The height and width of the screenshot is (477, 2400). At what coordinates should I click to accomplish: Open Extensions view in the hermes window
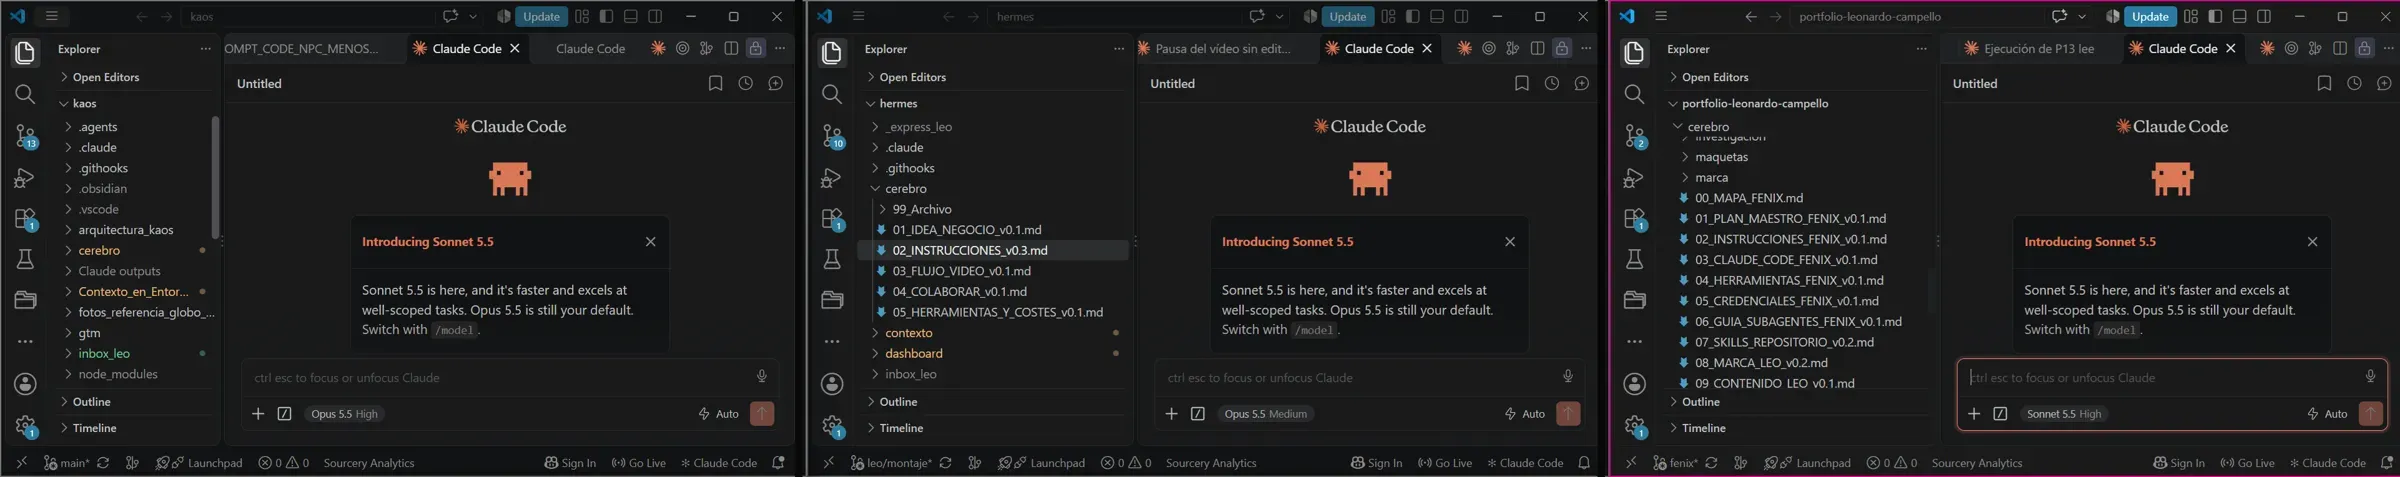[x=831, y=219]
